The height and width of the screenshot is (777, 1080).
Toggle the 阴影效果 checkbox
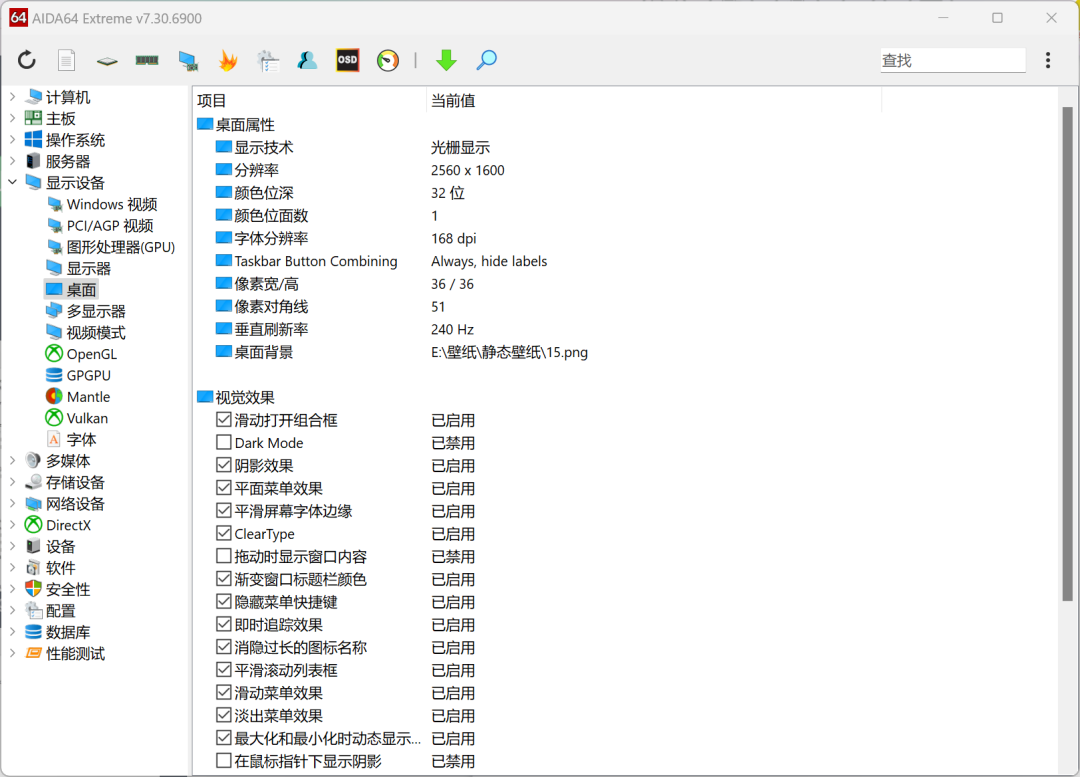[x=223, y=465]
